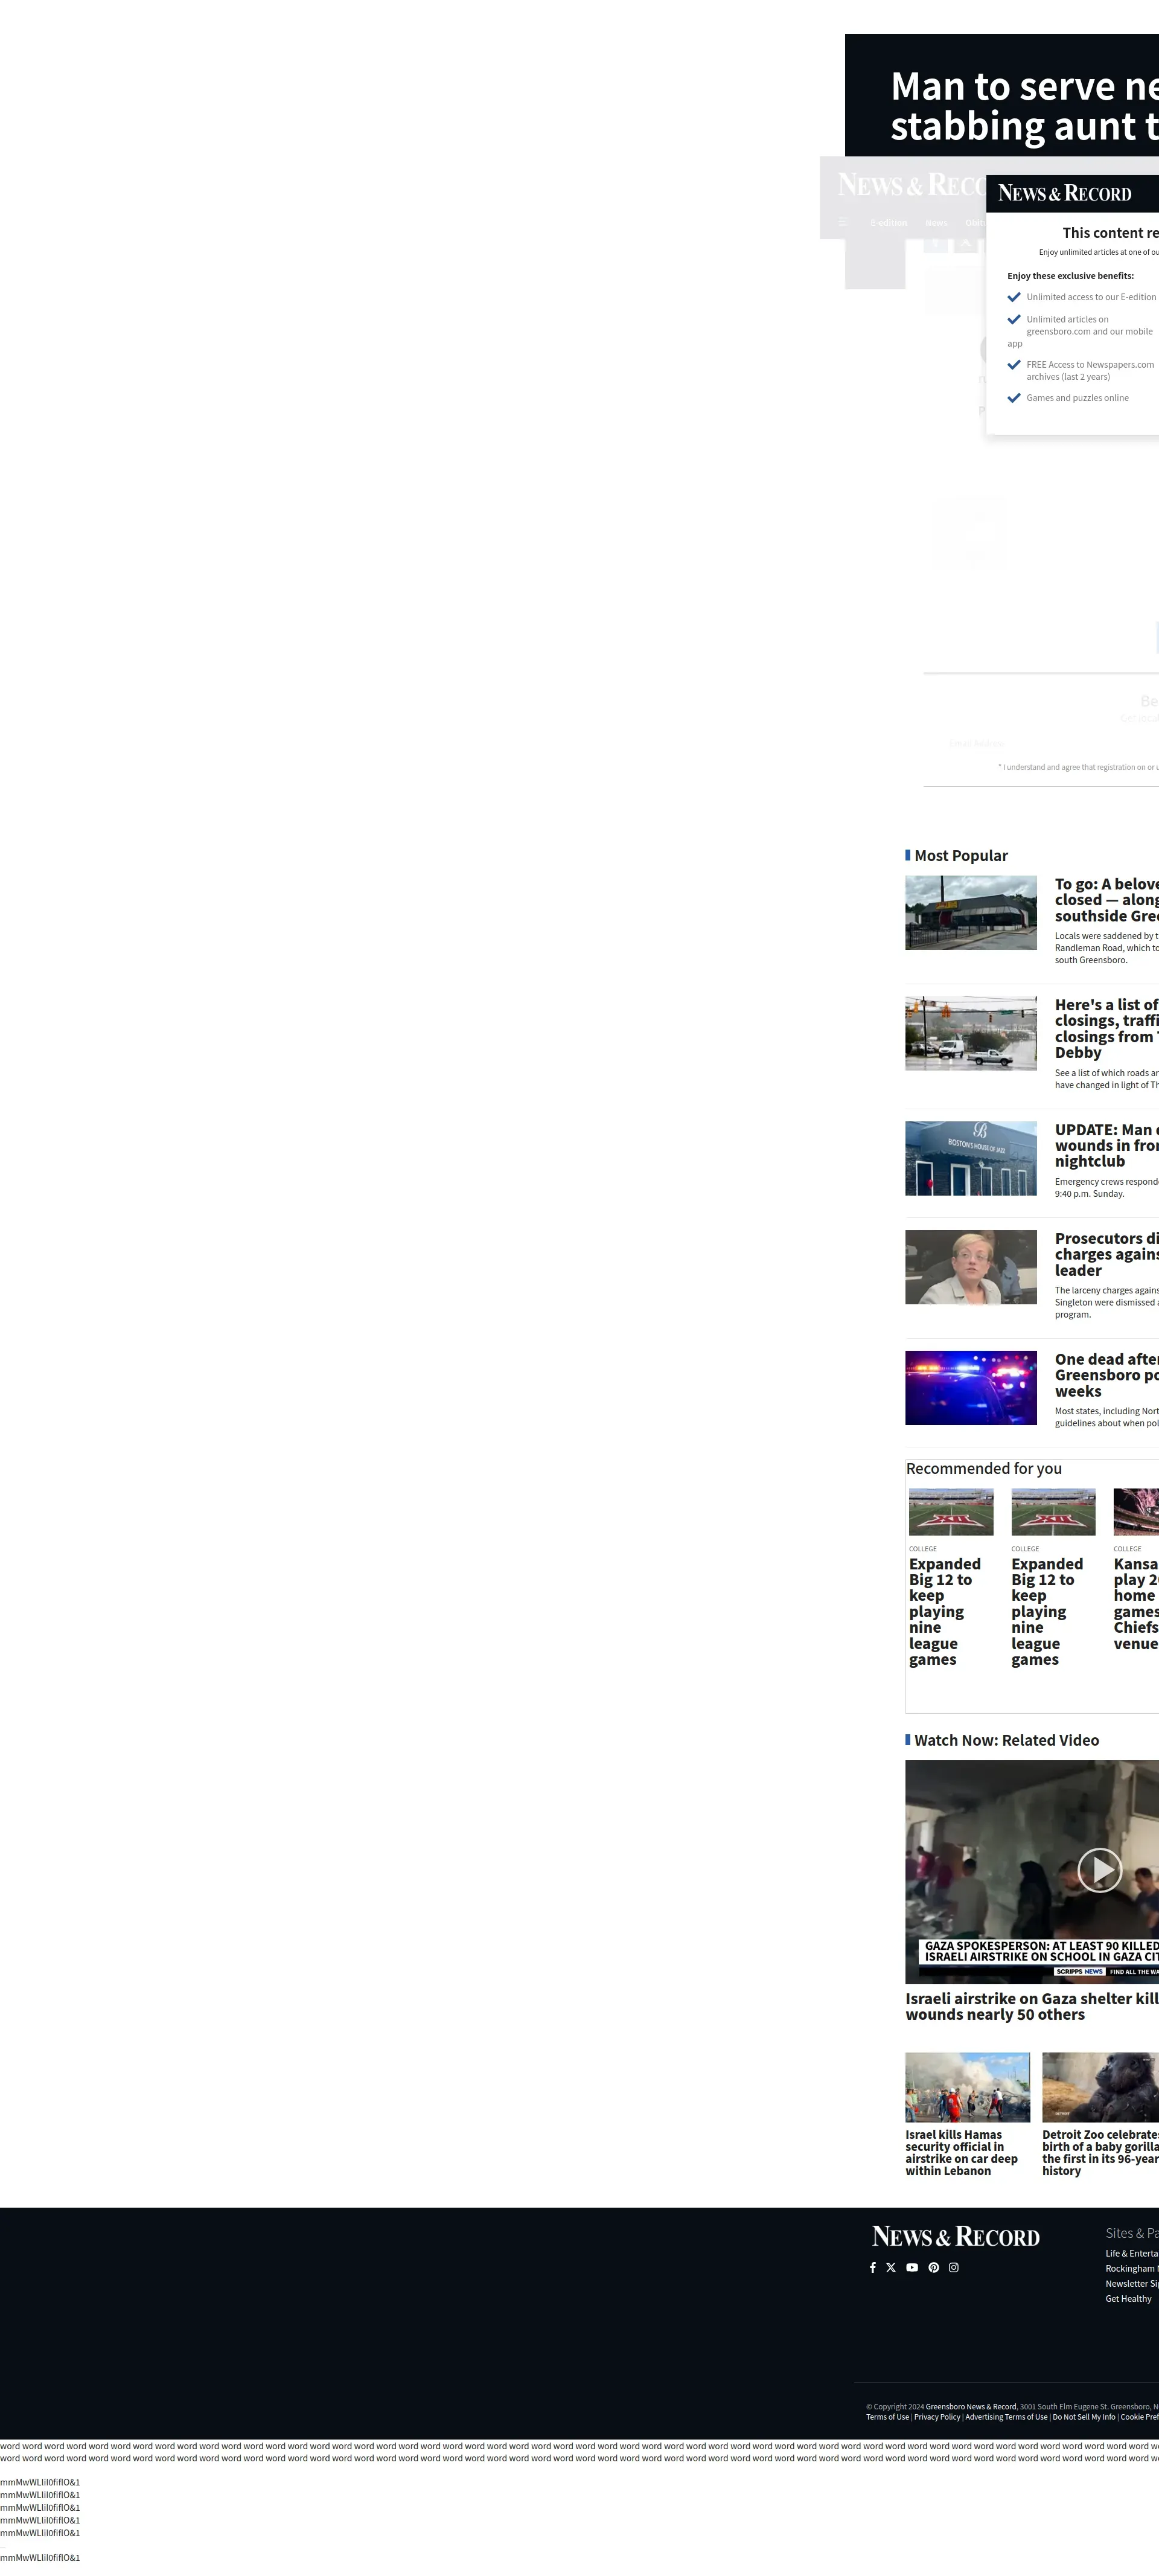This screenshot has height=2576, width=1159.
Task: Click 'Unlimited access to our E-edition' benefit
Action: 1091,297
